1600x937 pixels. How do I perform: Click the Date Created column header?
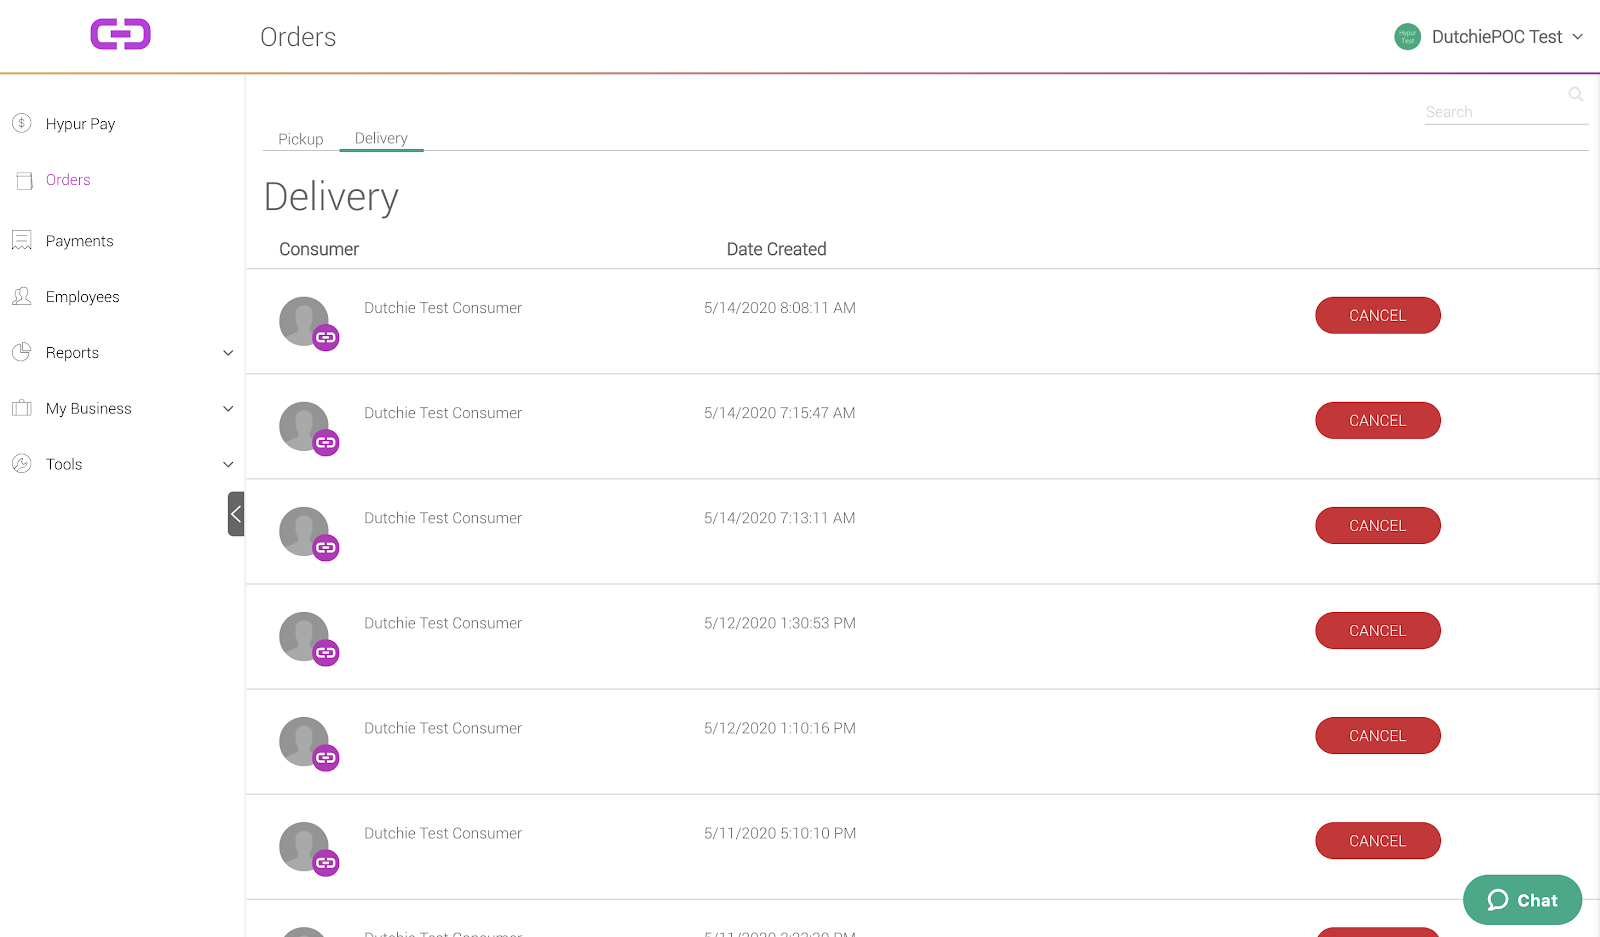click(776, 249)
